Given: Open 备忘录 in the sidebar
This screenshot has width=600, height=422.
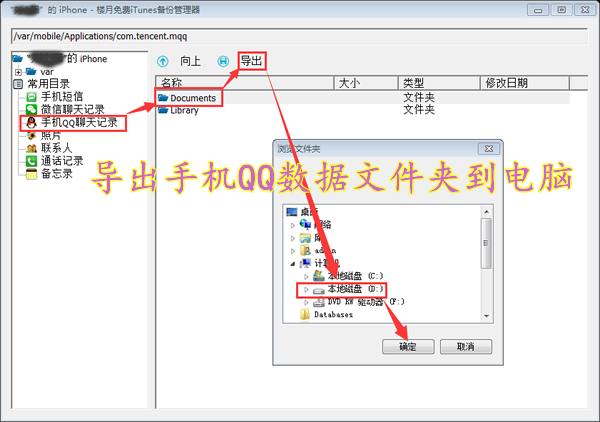Looking at the screenshot, I should click(56, 173).
